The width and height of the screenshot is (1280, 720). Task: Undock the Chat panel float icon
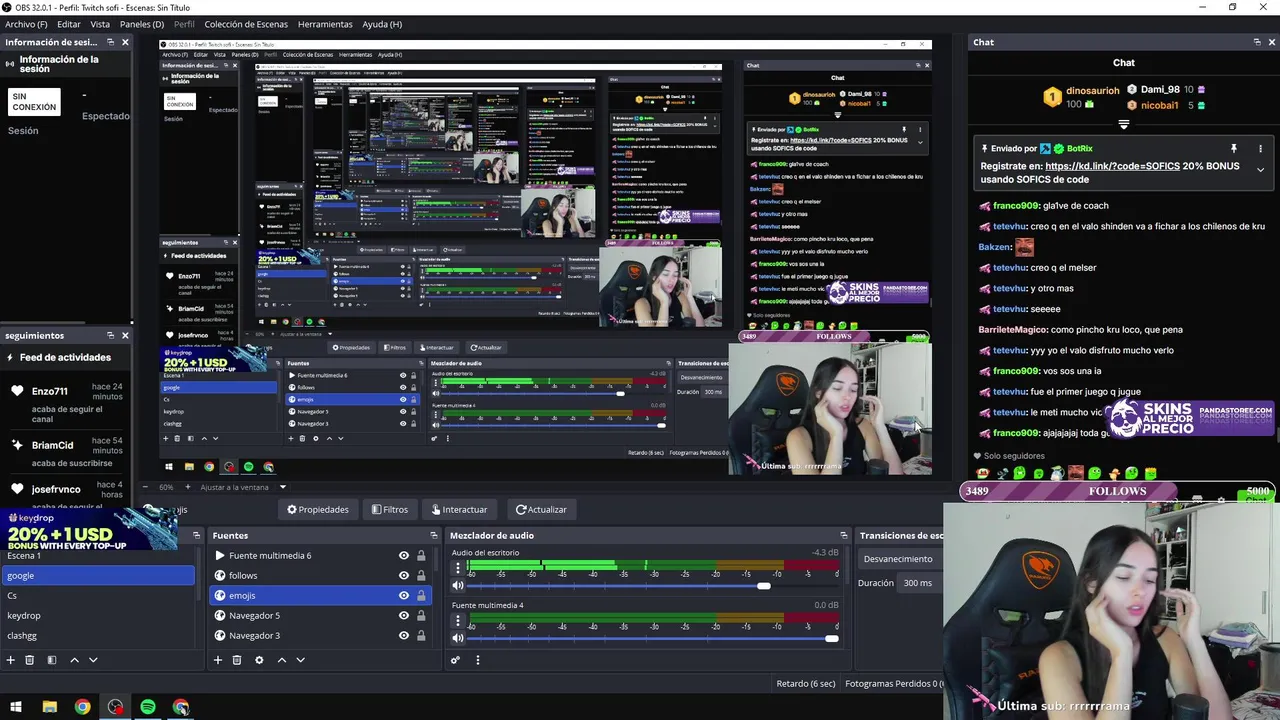tap(1257, 42)
